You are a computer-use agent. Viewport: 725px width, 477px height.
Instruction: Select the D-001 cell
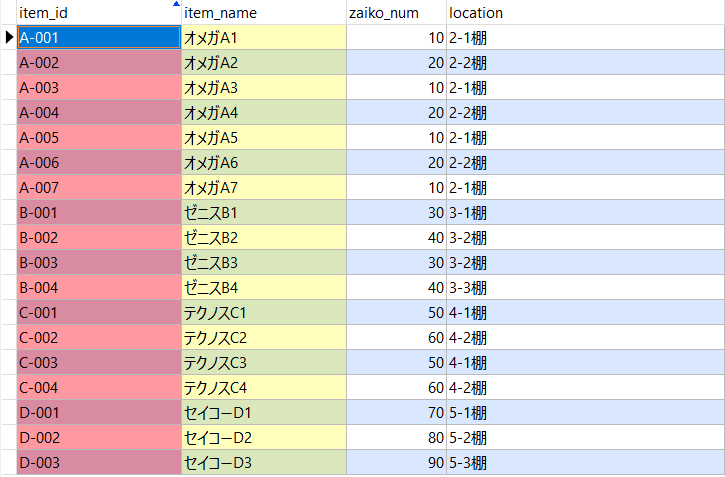pyautogui.click(x=99, y=412)
